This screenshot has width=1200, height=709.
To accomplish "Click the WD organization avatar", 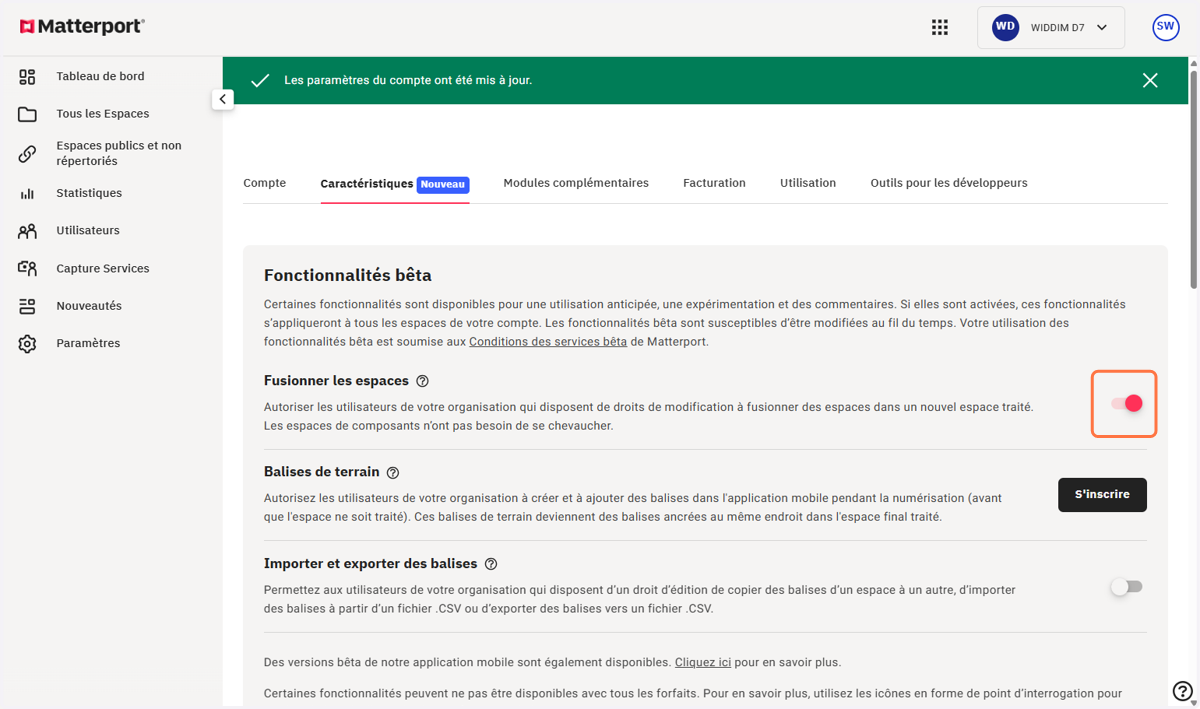I will pyautogui.click(x=1005, y=28).
